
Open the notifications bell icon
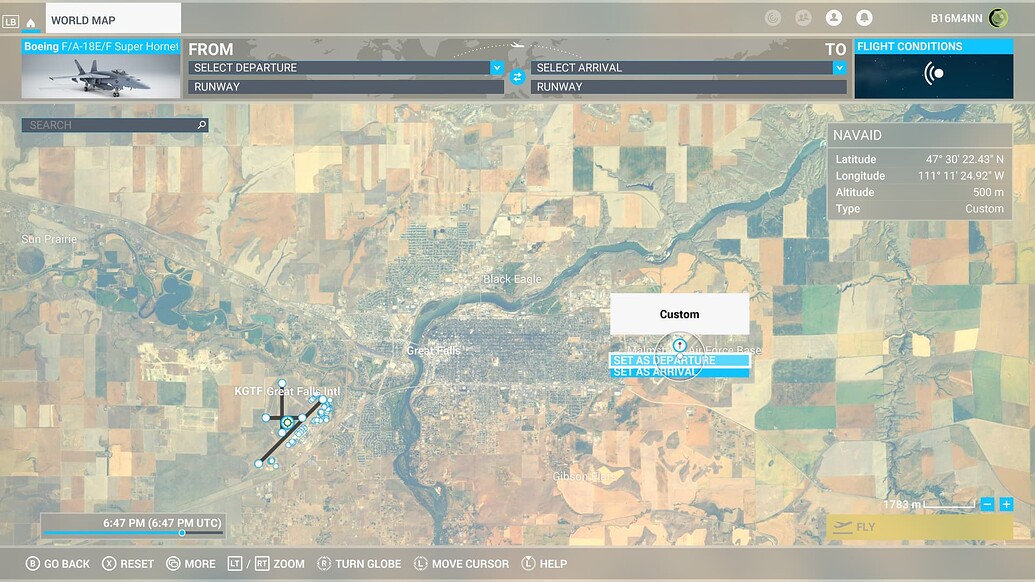point(864,17)
